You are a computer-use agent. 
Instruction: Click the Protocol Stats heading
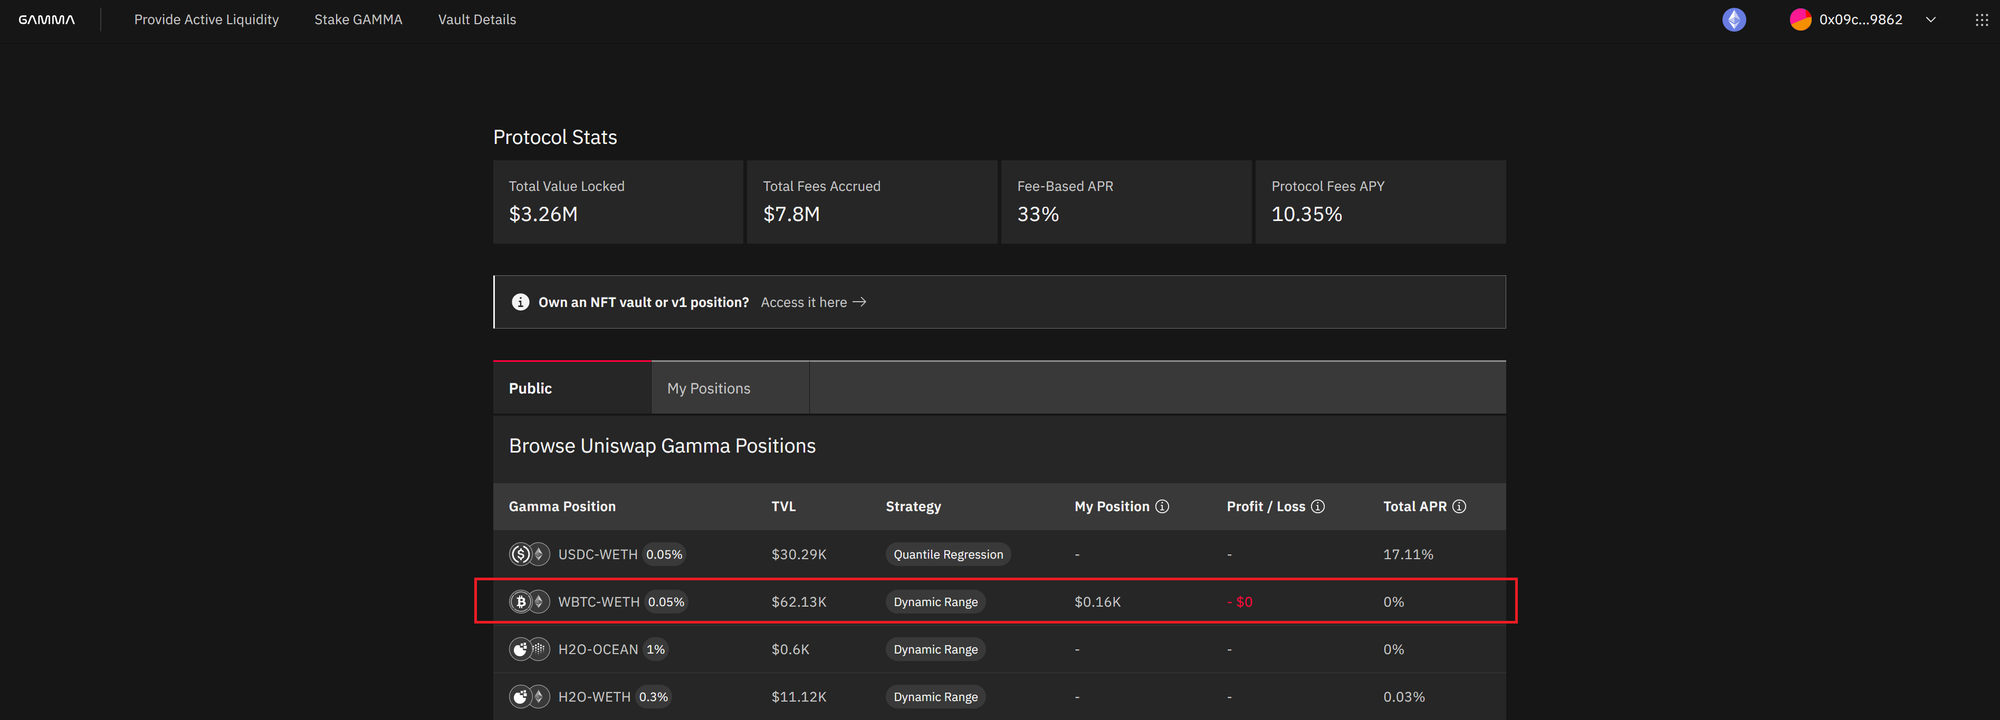tap(555, 137)
